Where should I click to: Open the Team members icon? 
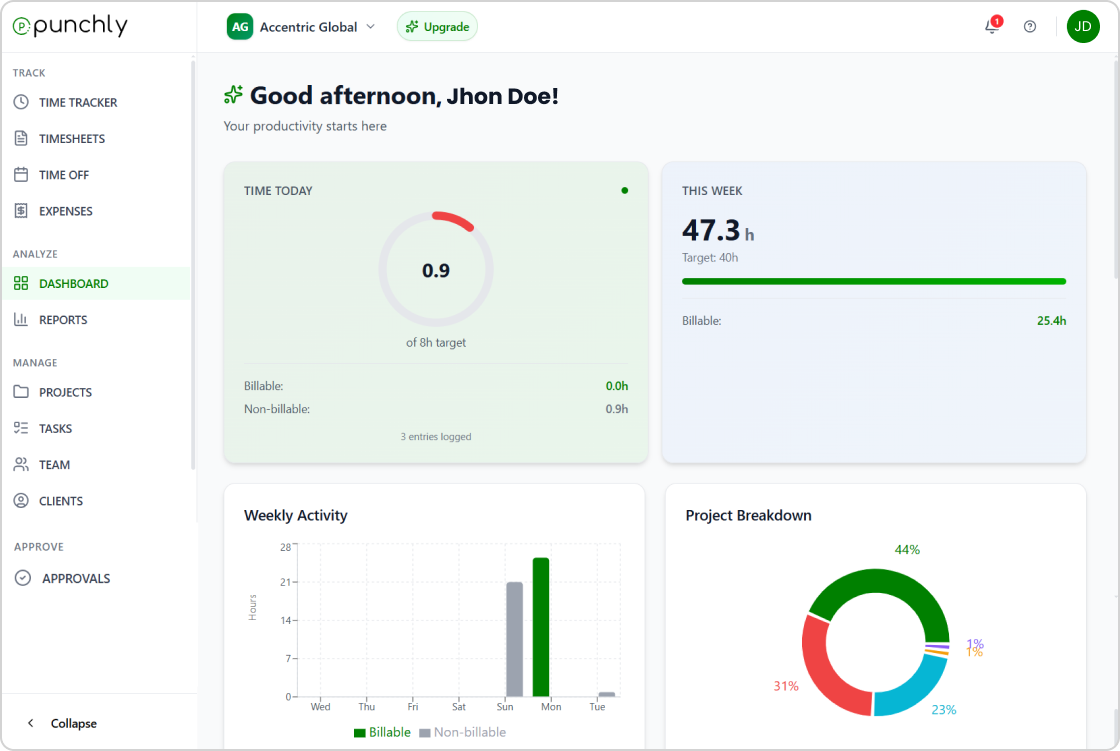(x=22, y=464)
